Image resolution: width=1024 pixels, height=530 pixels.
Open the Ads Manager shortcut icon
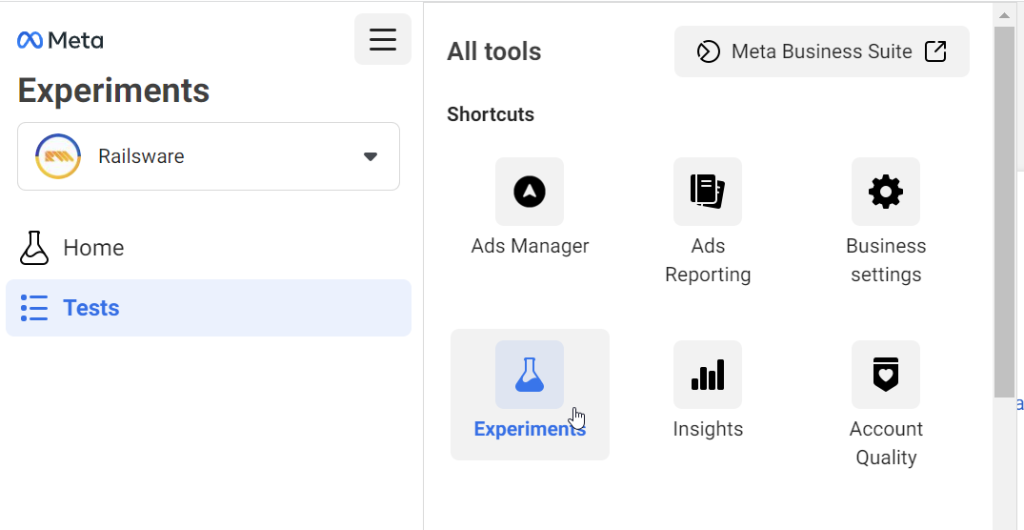tap(529, 191)
